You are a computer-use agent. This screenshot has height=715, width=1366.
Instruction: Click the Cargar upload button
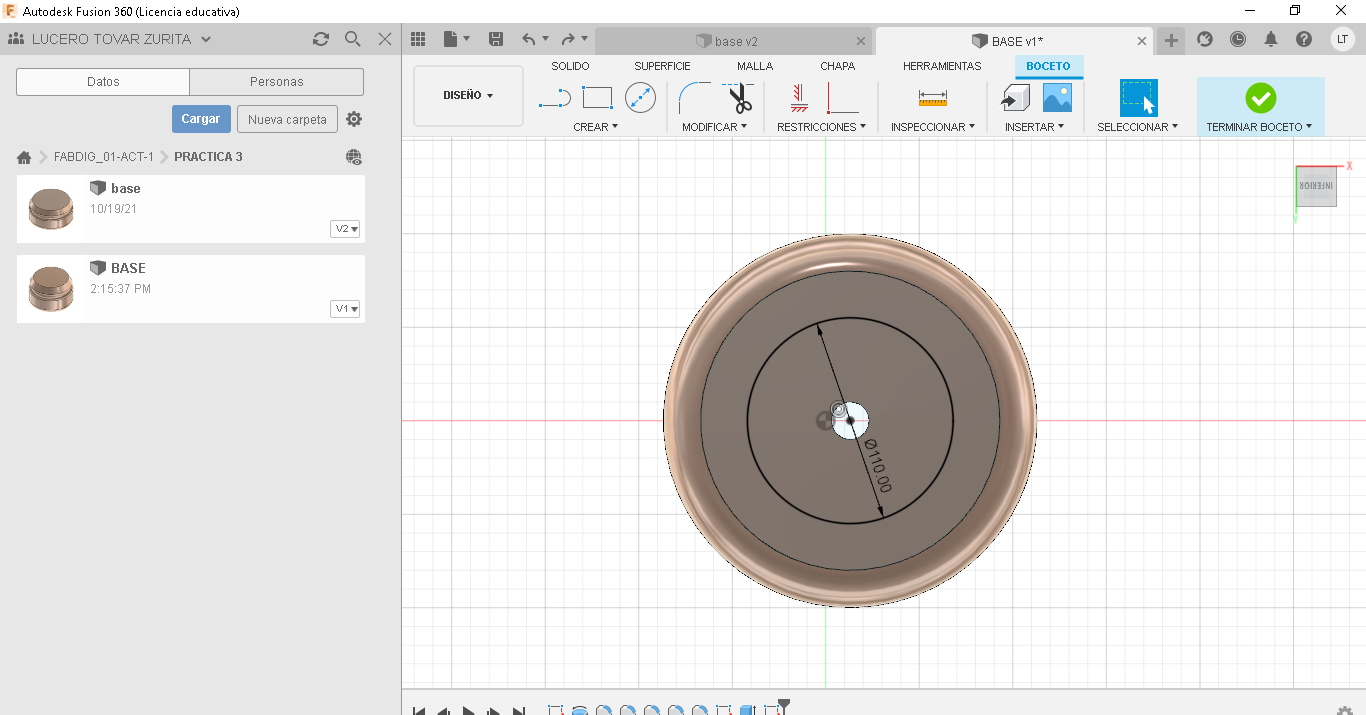point(201,119)
